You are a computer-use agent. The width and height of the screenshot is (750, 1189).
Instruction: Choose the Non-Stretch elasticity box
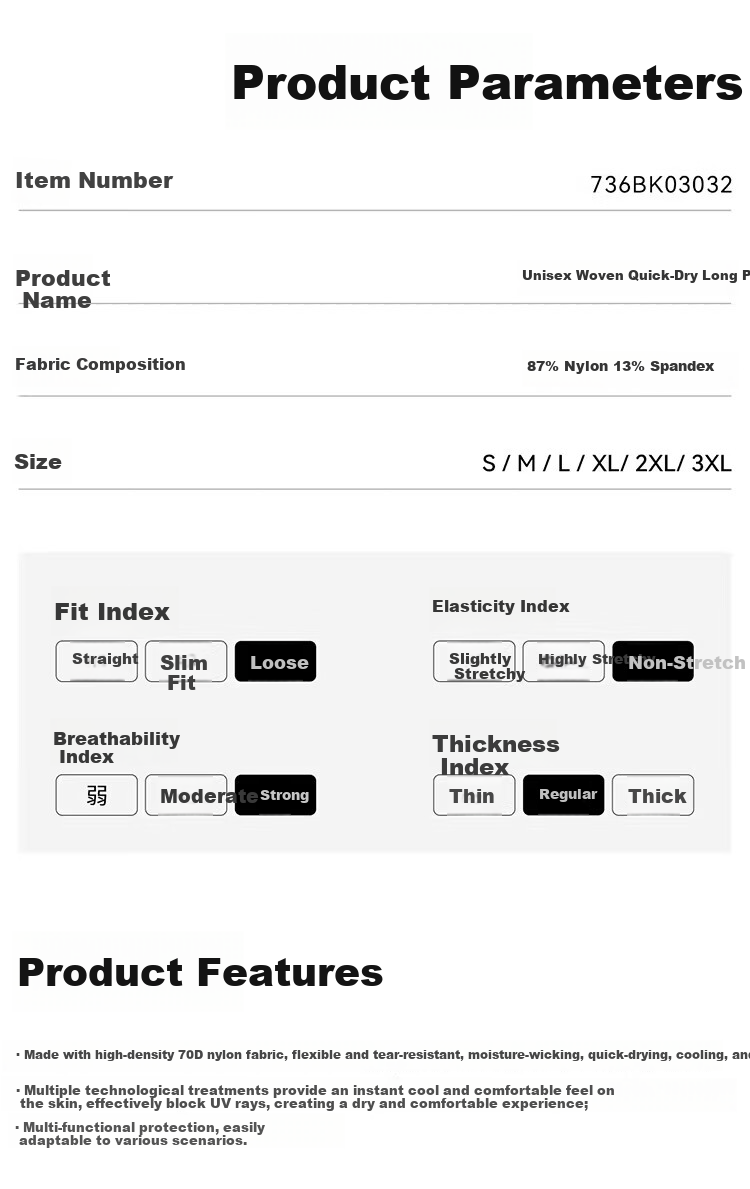653,661
